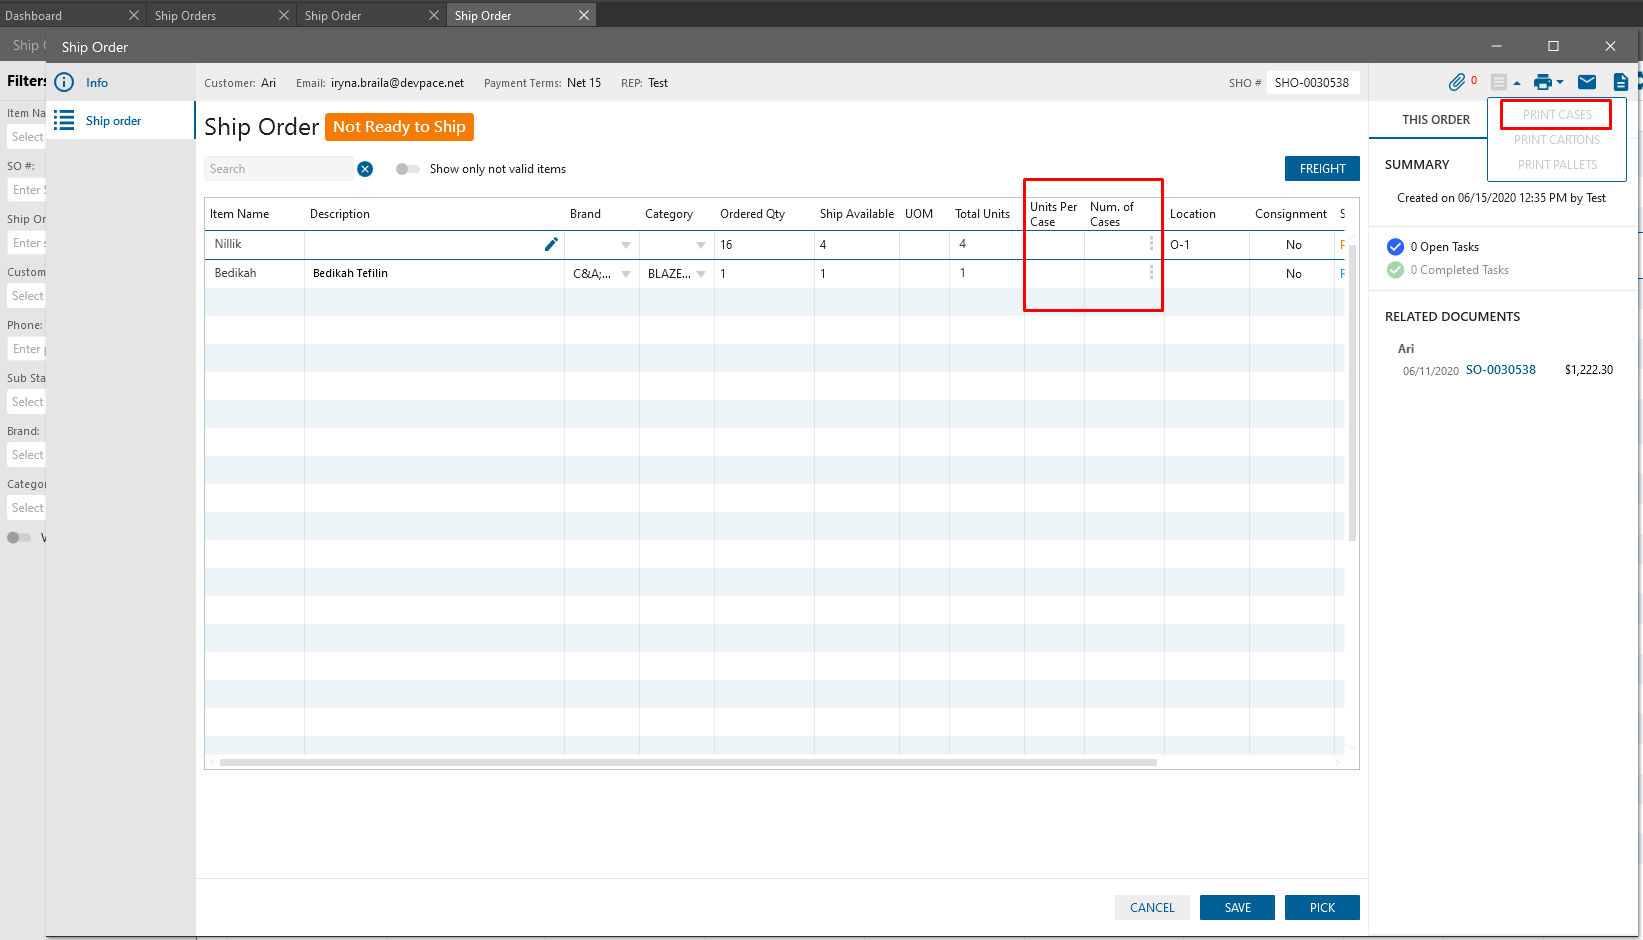
Task: Expand the Category dropdown in Bedikah row
Action: [x=701, y=274]
